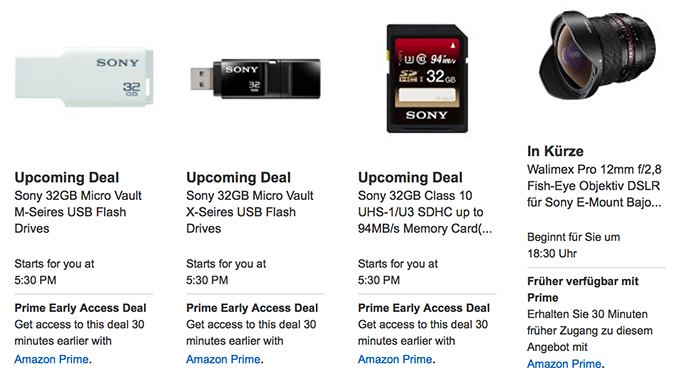Click the first Upcoming Deal heading
Screen dimensions: 700x373
click(67, 177)
